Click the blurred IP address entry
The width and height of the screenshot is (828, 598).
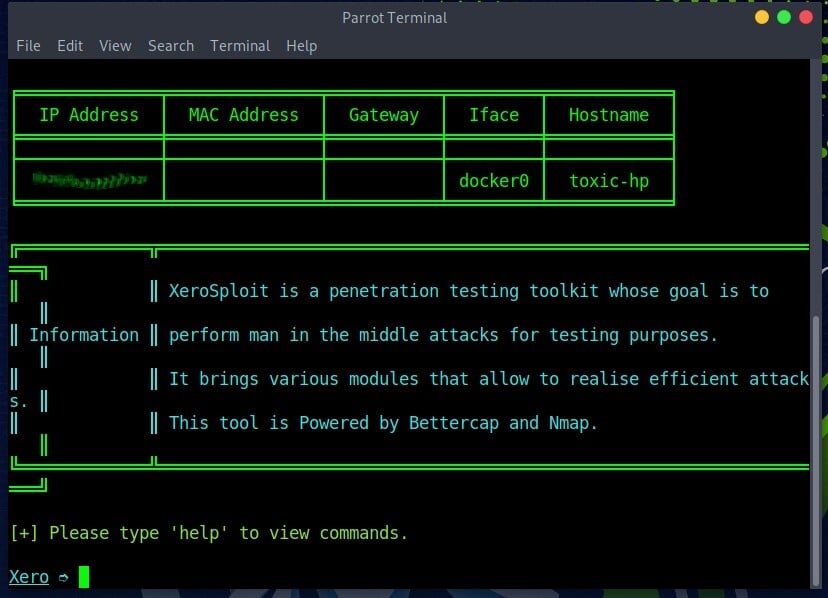click(89, 180)
